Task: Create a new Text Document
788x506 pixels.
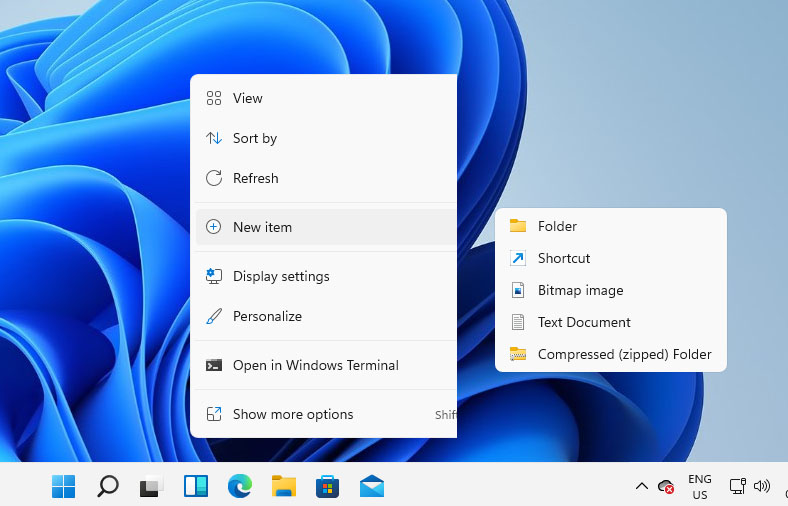Action: [x=611, y=322]
